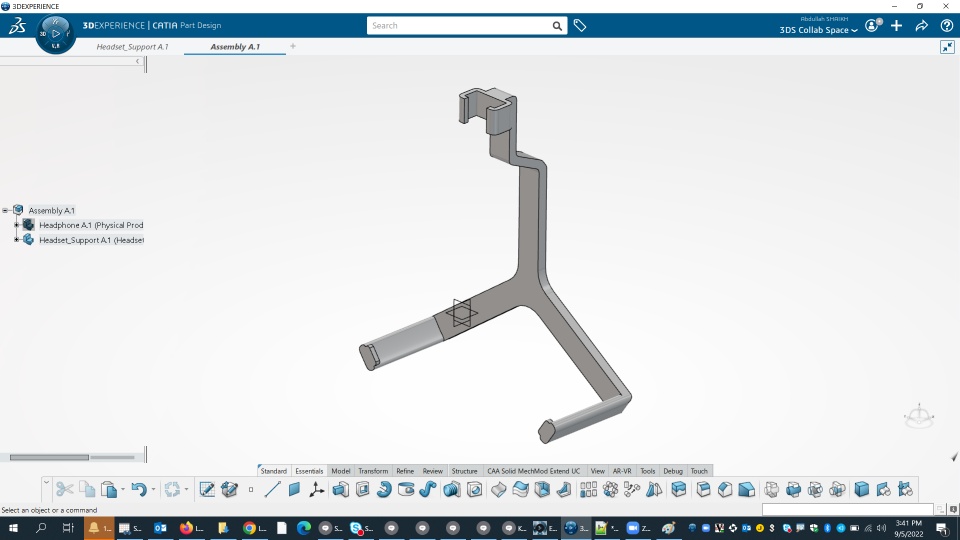This screenshot has height=540, width=960.
Task: Open the Transform toolbar tab
Action: 373,471
